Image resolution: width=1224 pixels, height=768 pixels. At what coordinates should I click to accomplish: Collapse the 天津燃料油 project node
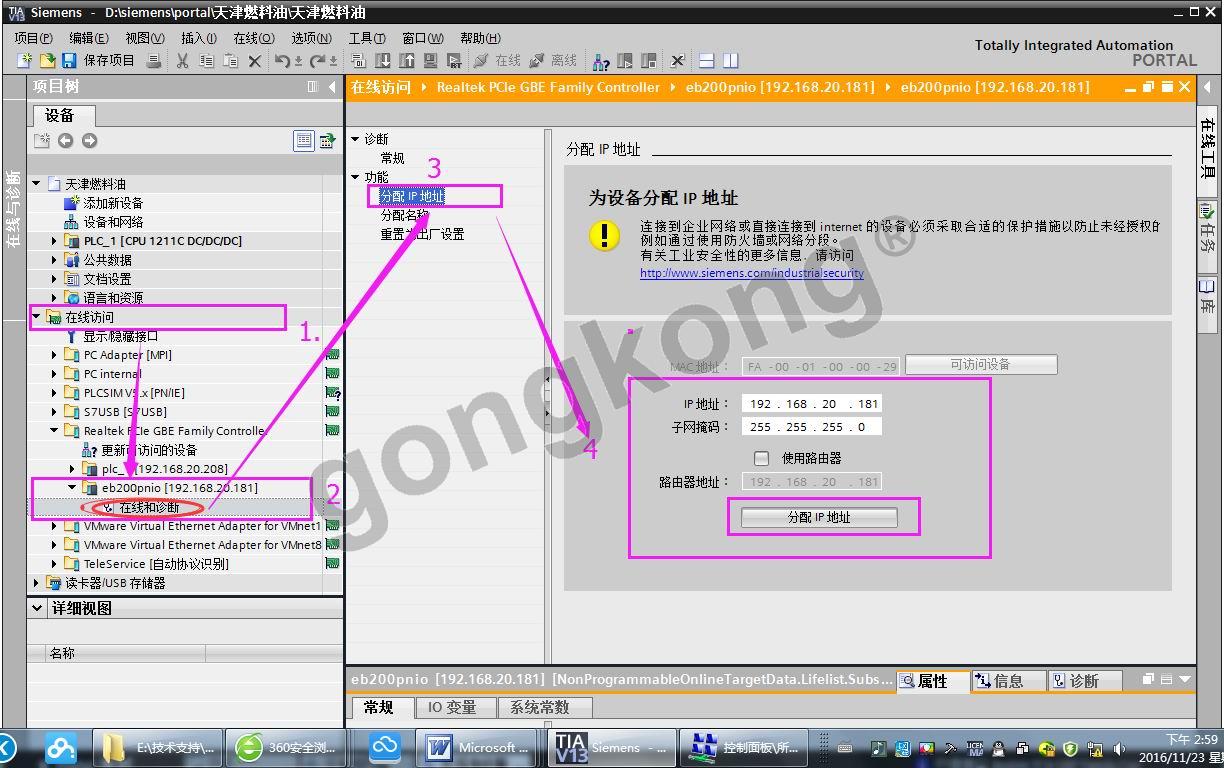coord(37,184)
